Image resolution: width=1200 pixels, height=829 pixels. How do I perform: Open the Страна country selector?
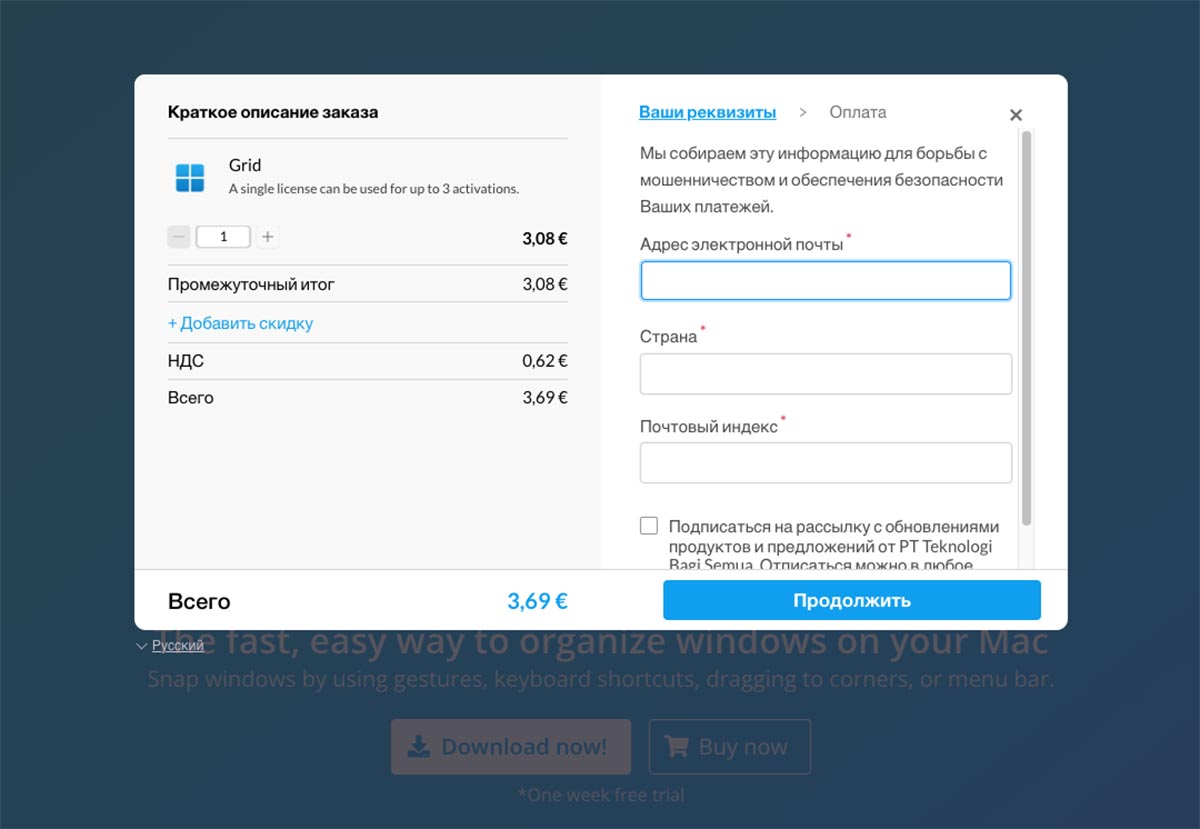click(825, 374)
